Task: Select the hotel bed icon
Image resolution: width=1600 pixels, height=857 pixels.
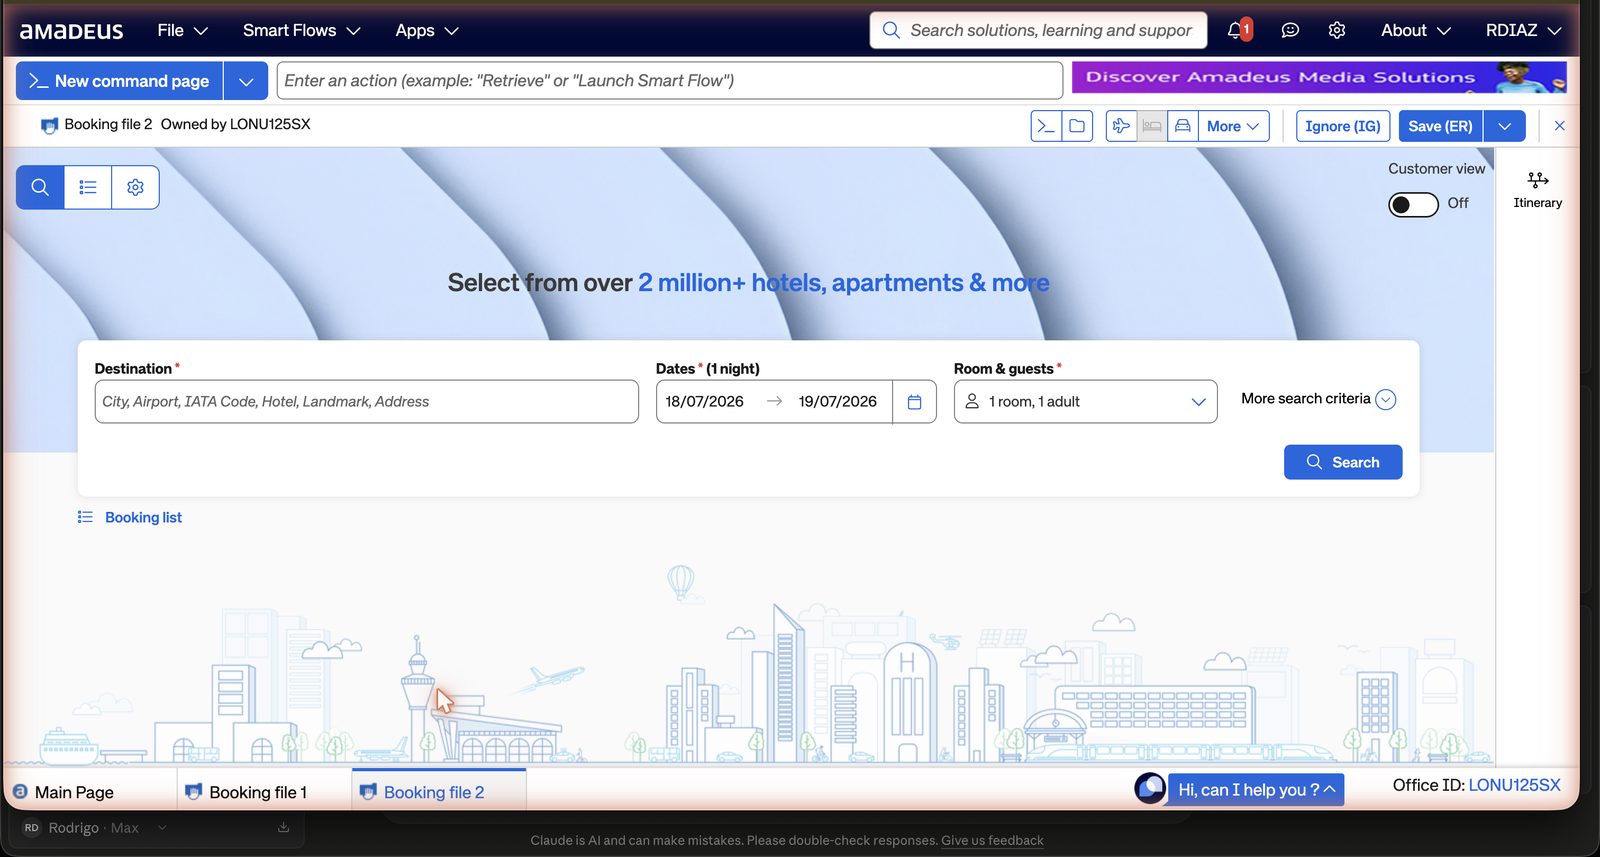Action: [1152, 126]
